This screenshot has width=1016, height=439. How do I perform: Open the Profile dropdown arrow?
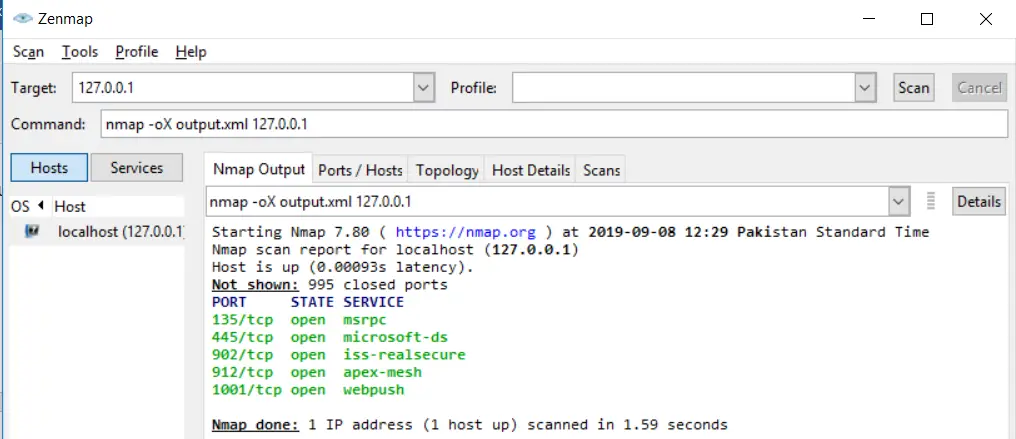click(x=865, y=87)
